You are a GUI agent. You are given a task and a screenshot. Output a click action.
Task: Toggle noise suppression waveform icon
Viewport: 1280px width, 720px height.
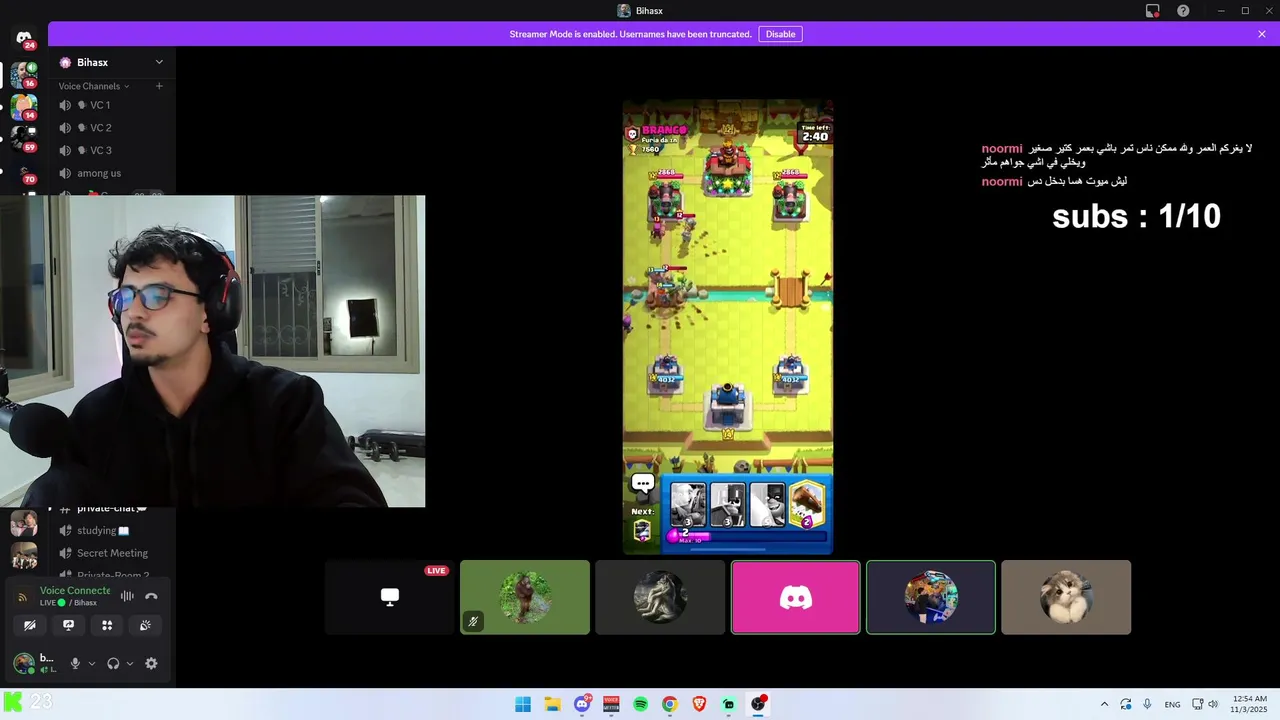click(127, 596)
